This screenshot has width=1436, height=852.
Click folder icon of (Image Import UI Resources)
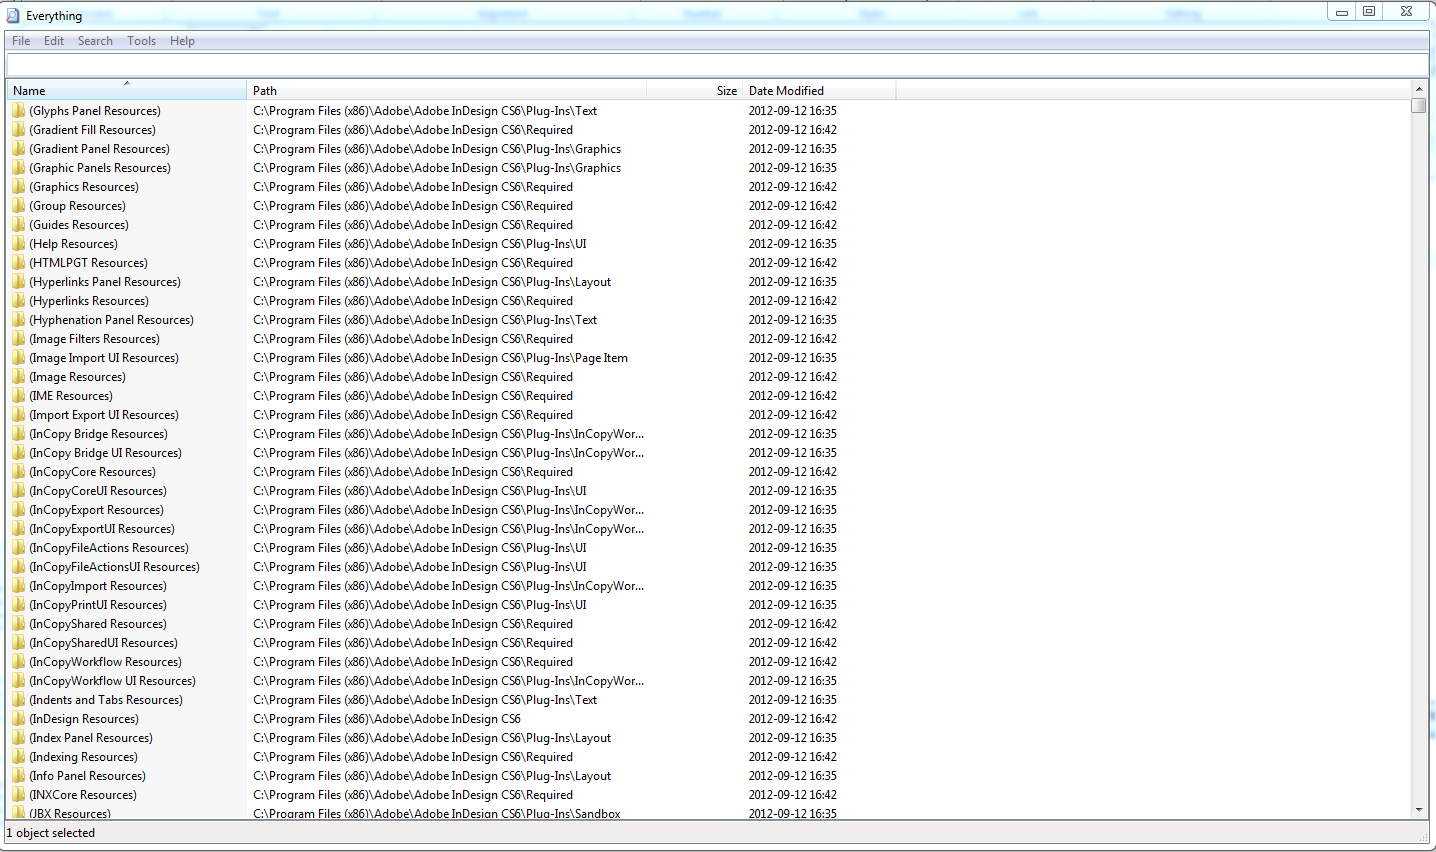pyautogui.click(x=19, y=358)
